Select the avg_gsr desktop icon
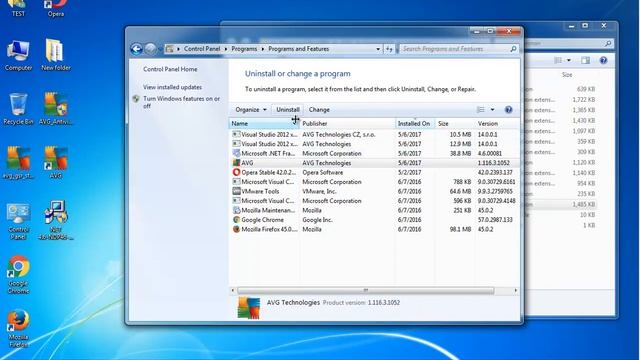This screenshot has height=360, width=640. [x=18, y=163]
